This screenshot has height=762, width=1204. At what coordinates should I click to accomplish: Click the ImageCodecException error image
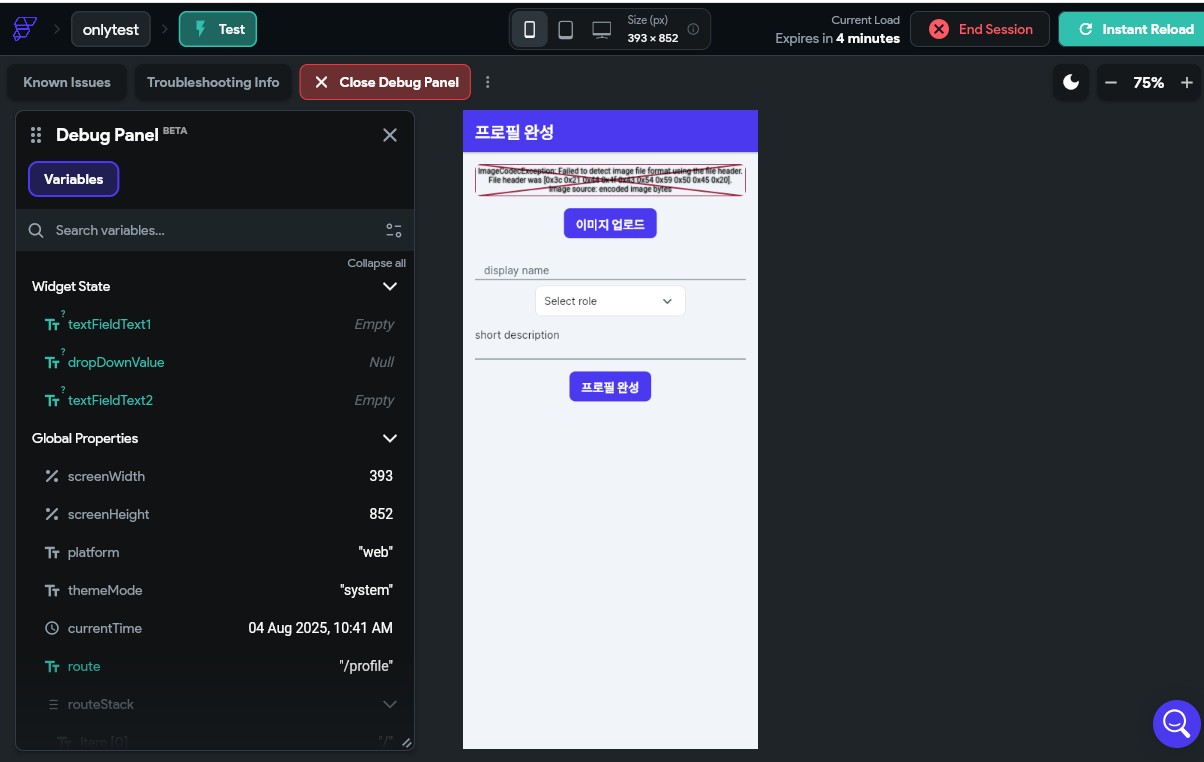(x=610, y=180)
